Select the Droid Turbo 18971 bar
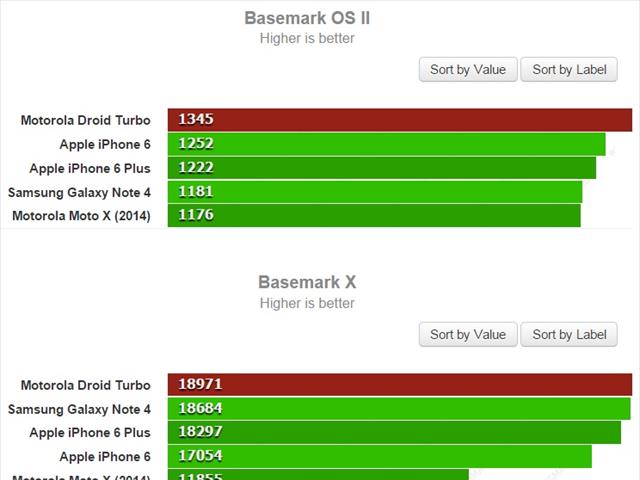Screen dimensions: 640x480 [x=400, y=384]
